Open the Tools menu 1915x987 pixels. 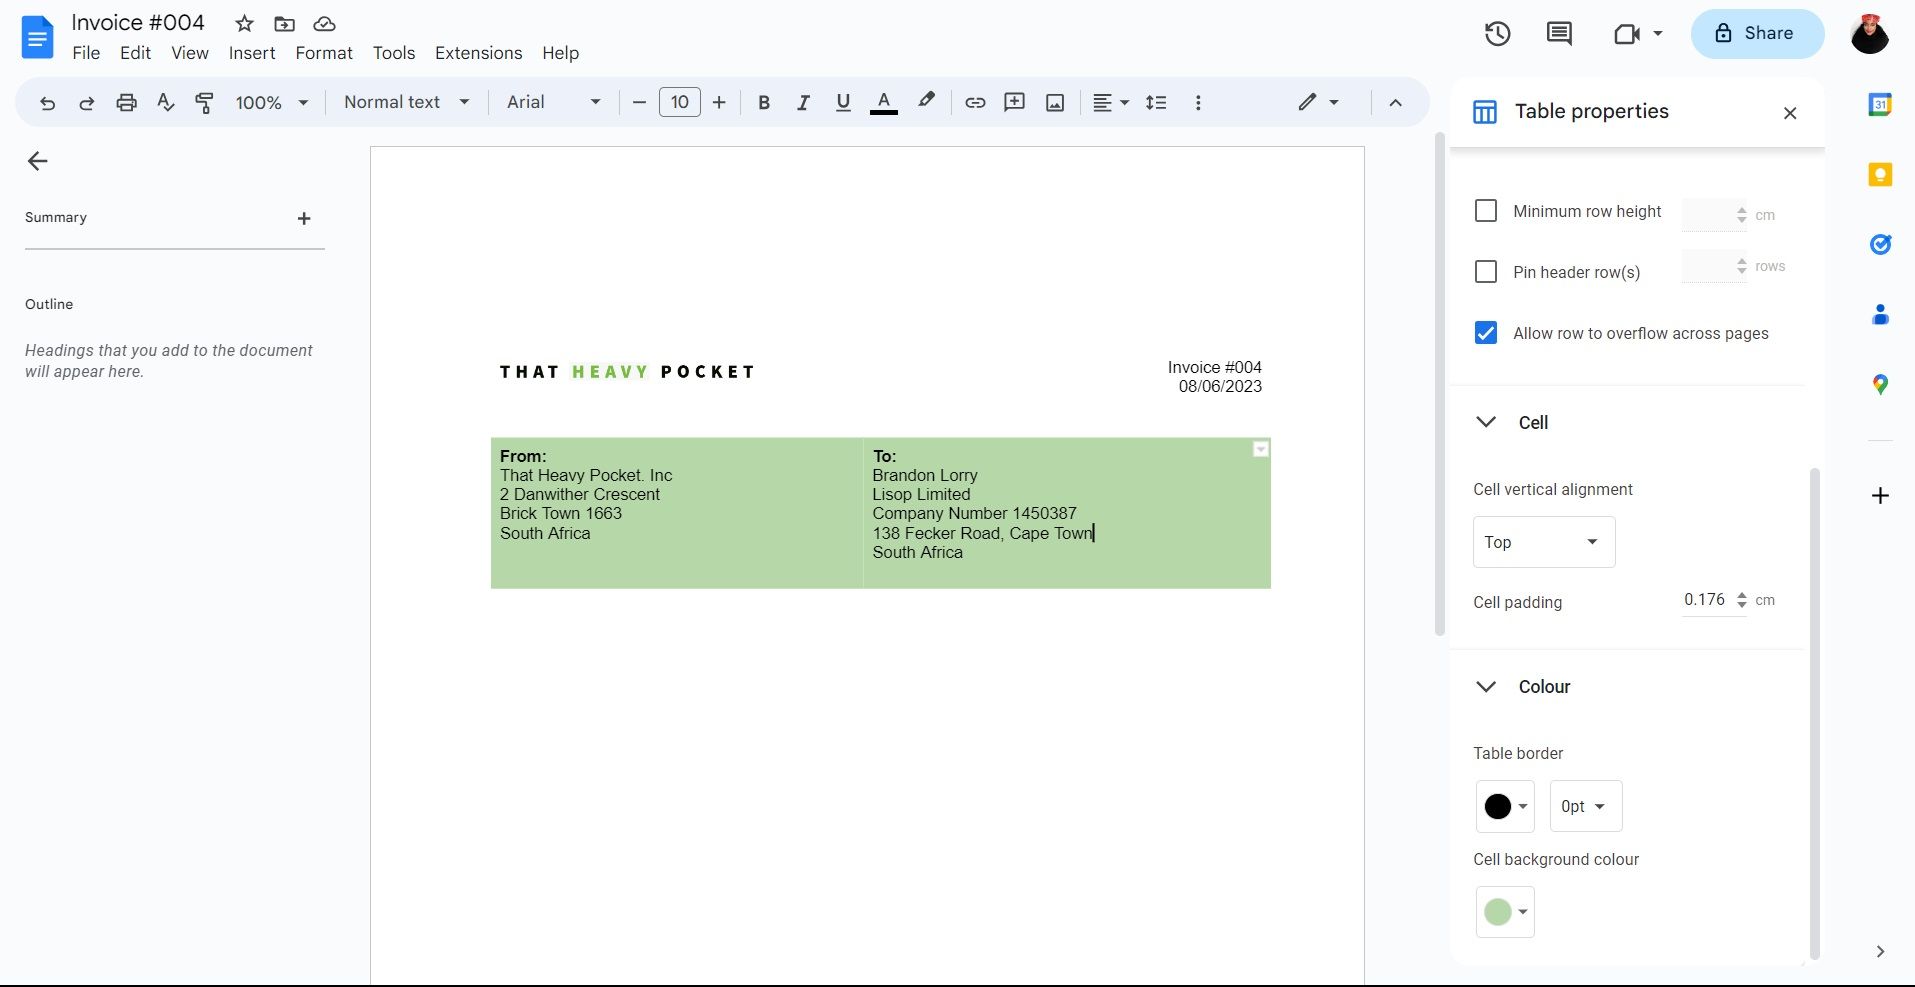coord(394,53)
